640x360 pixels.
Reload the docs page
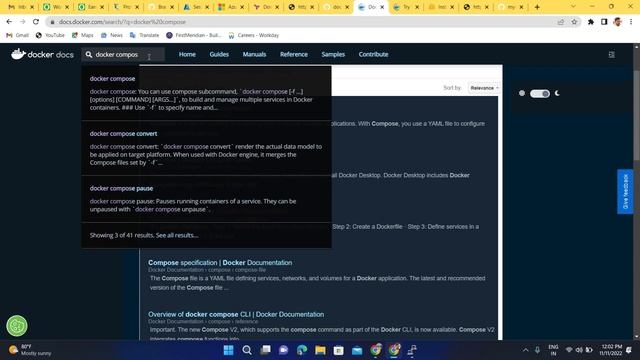pos(36,22)
